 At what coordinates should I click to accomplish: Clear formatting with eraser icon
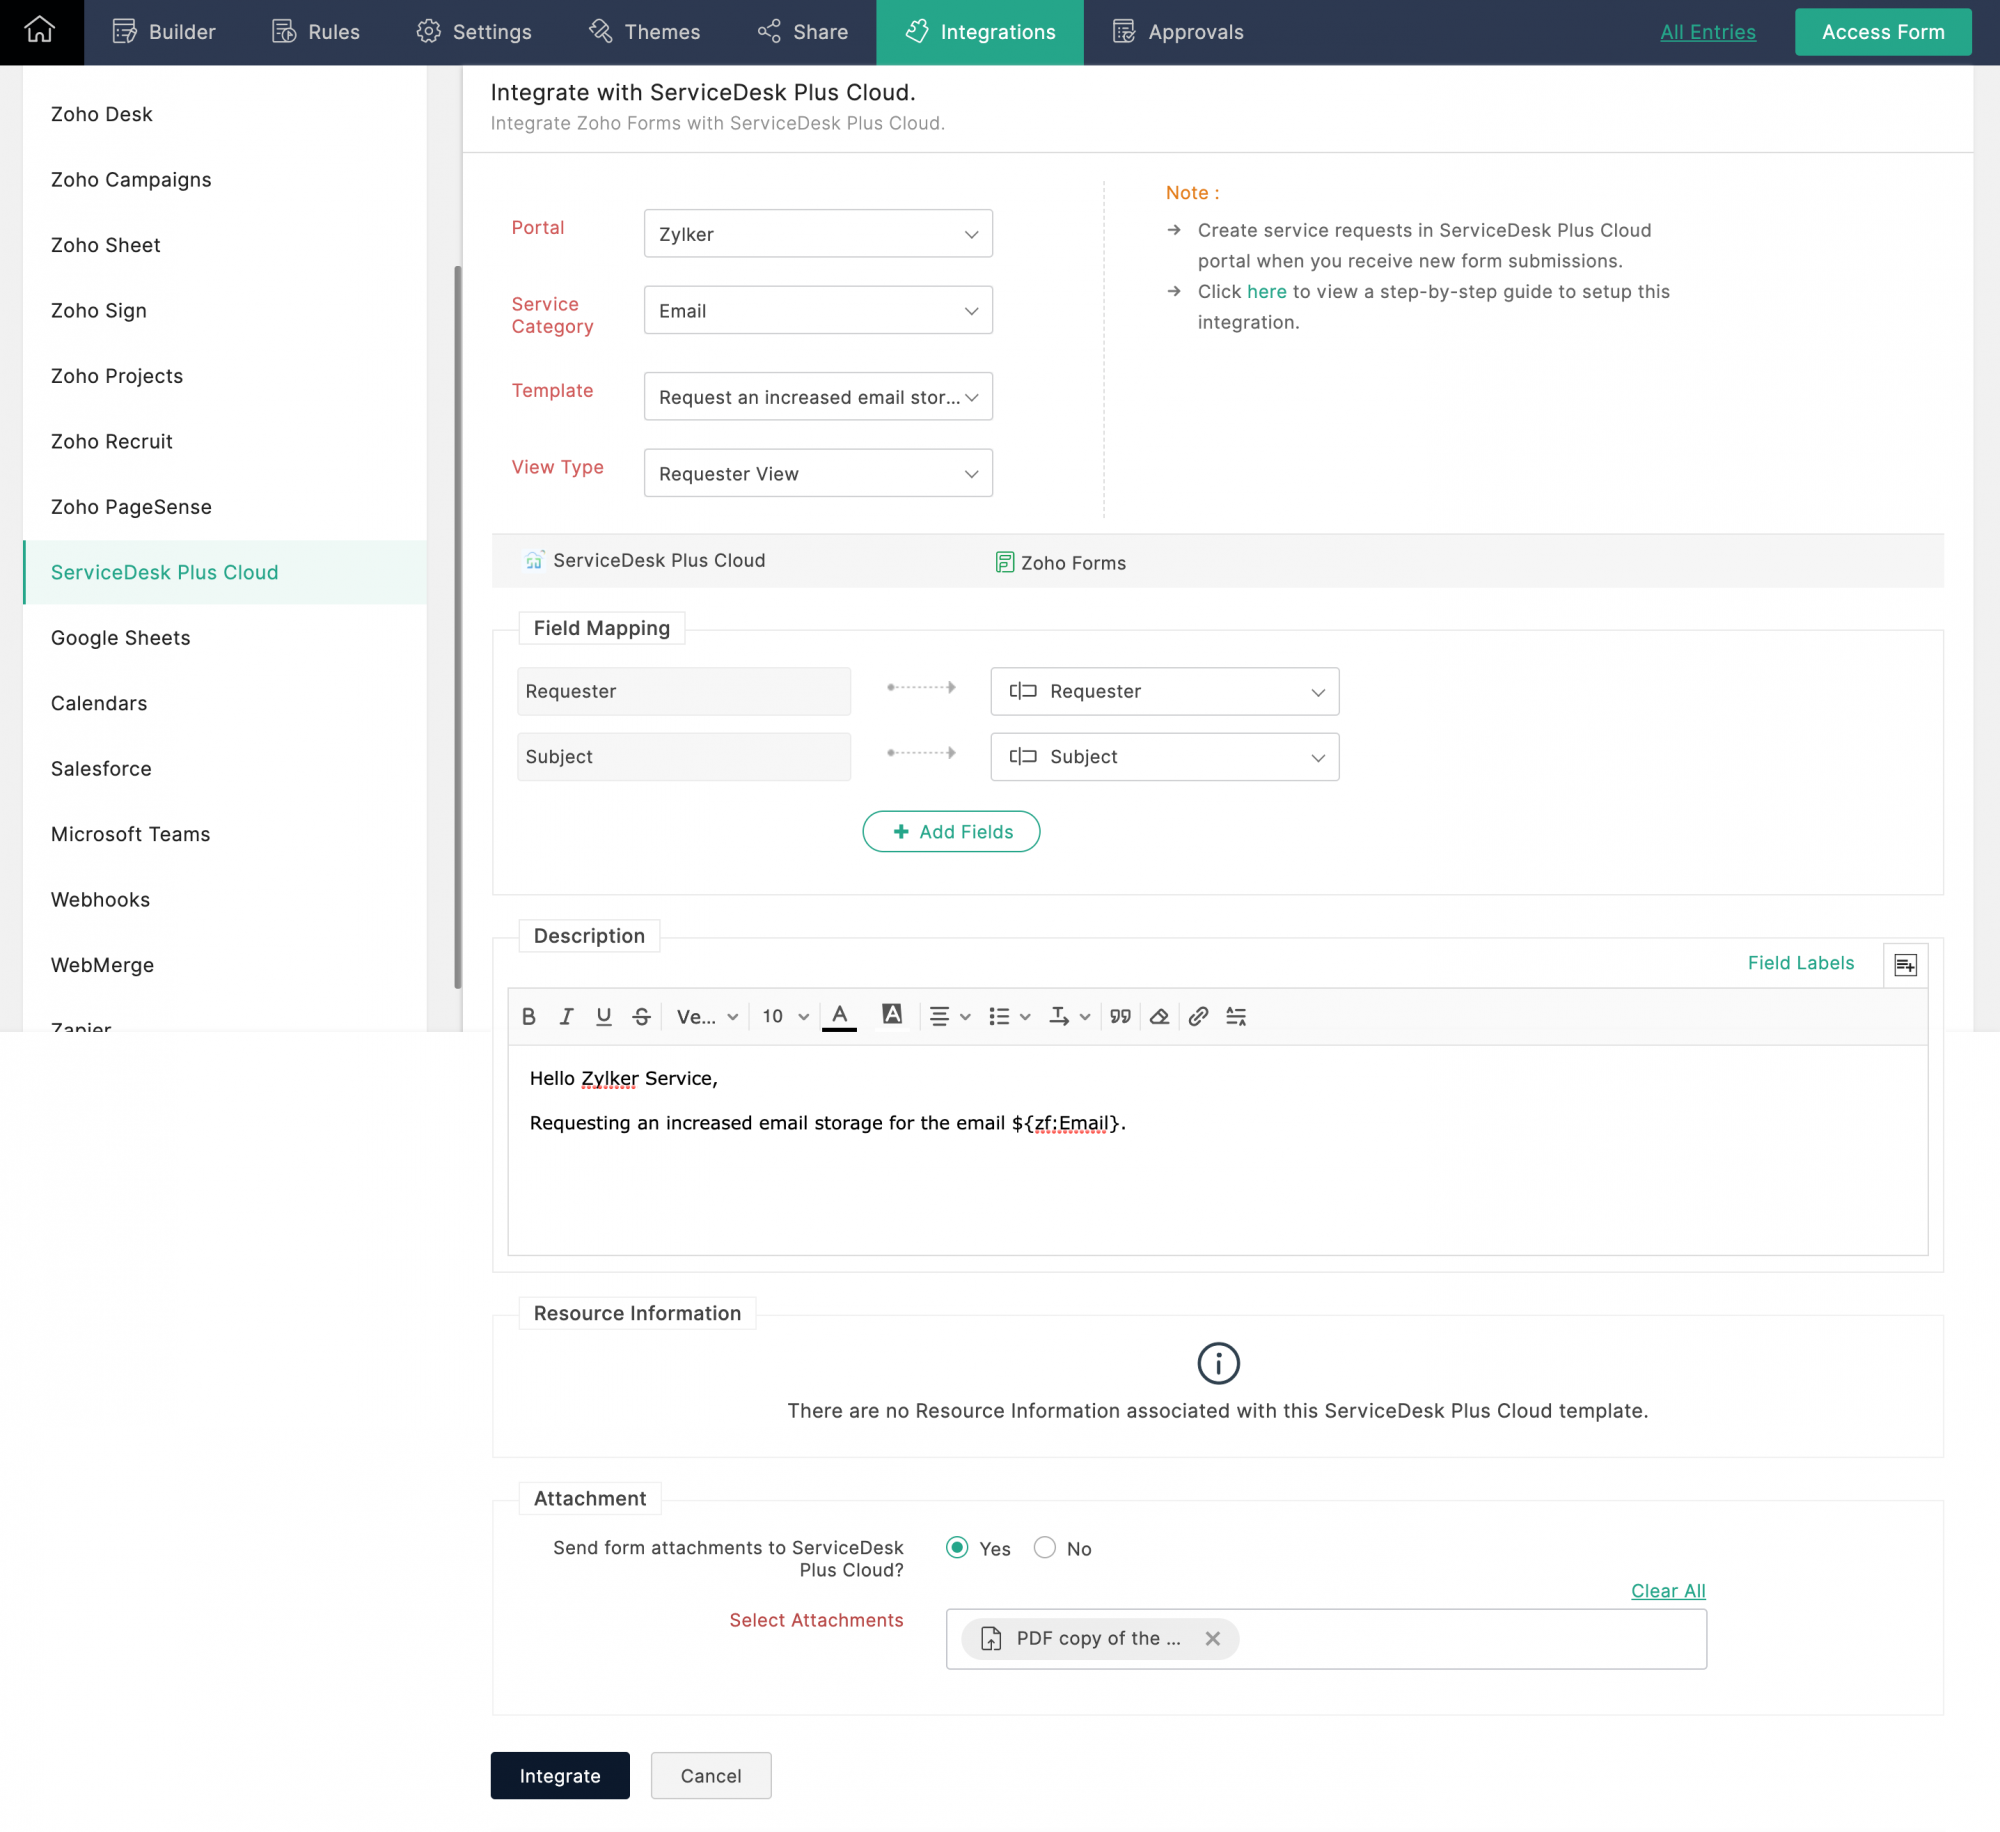click(1159, 1016)
